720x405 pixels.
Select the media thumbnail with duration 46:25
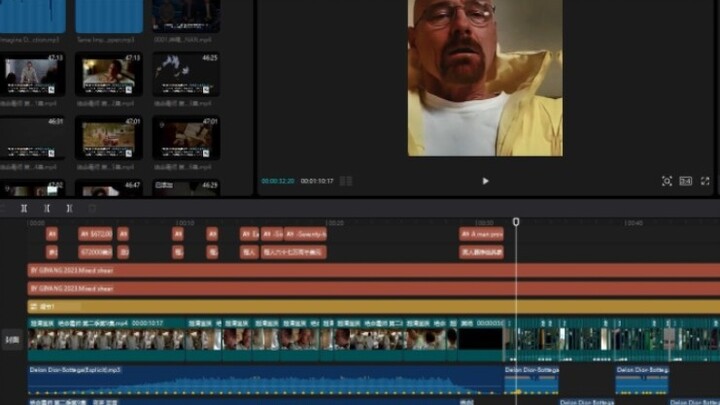click(x=186, y=74)
